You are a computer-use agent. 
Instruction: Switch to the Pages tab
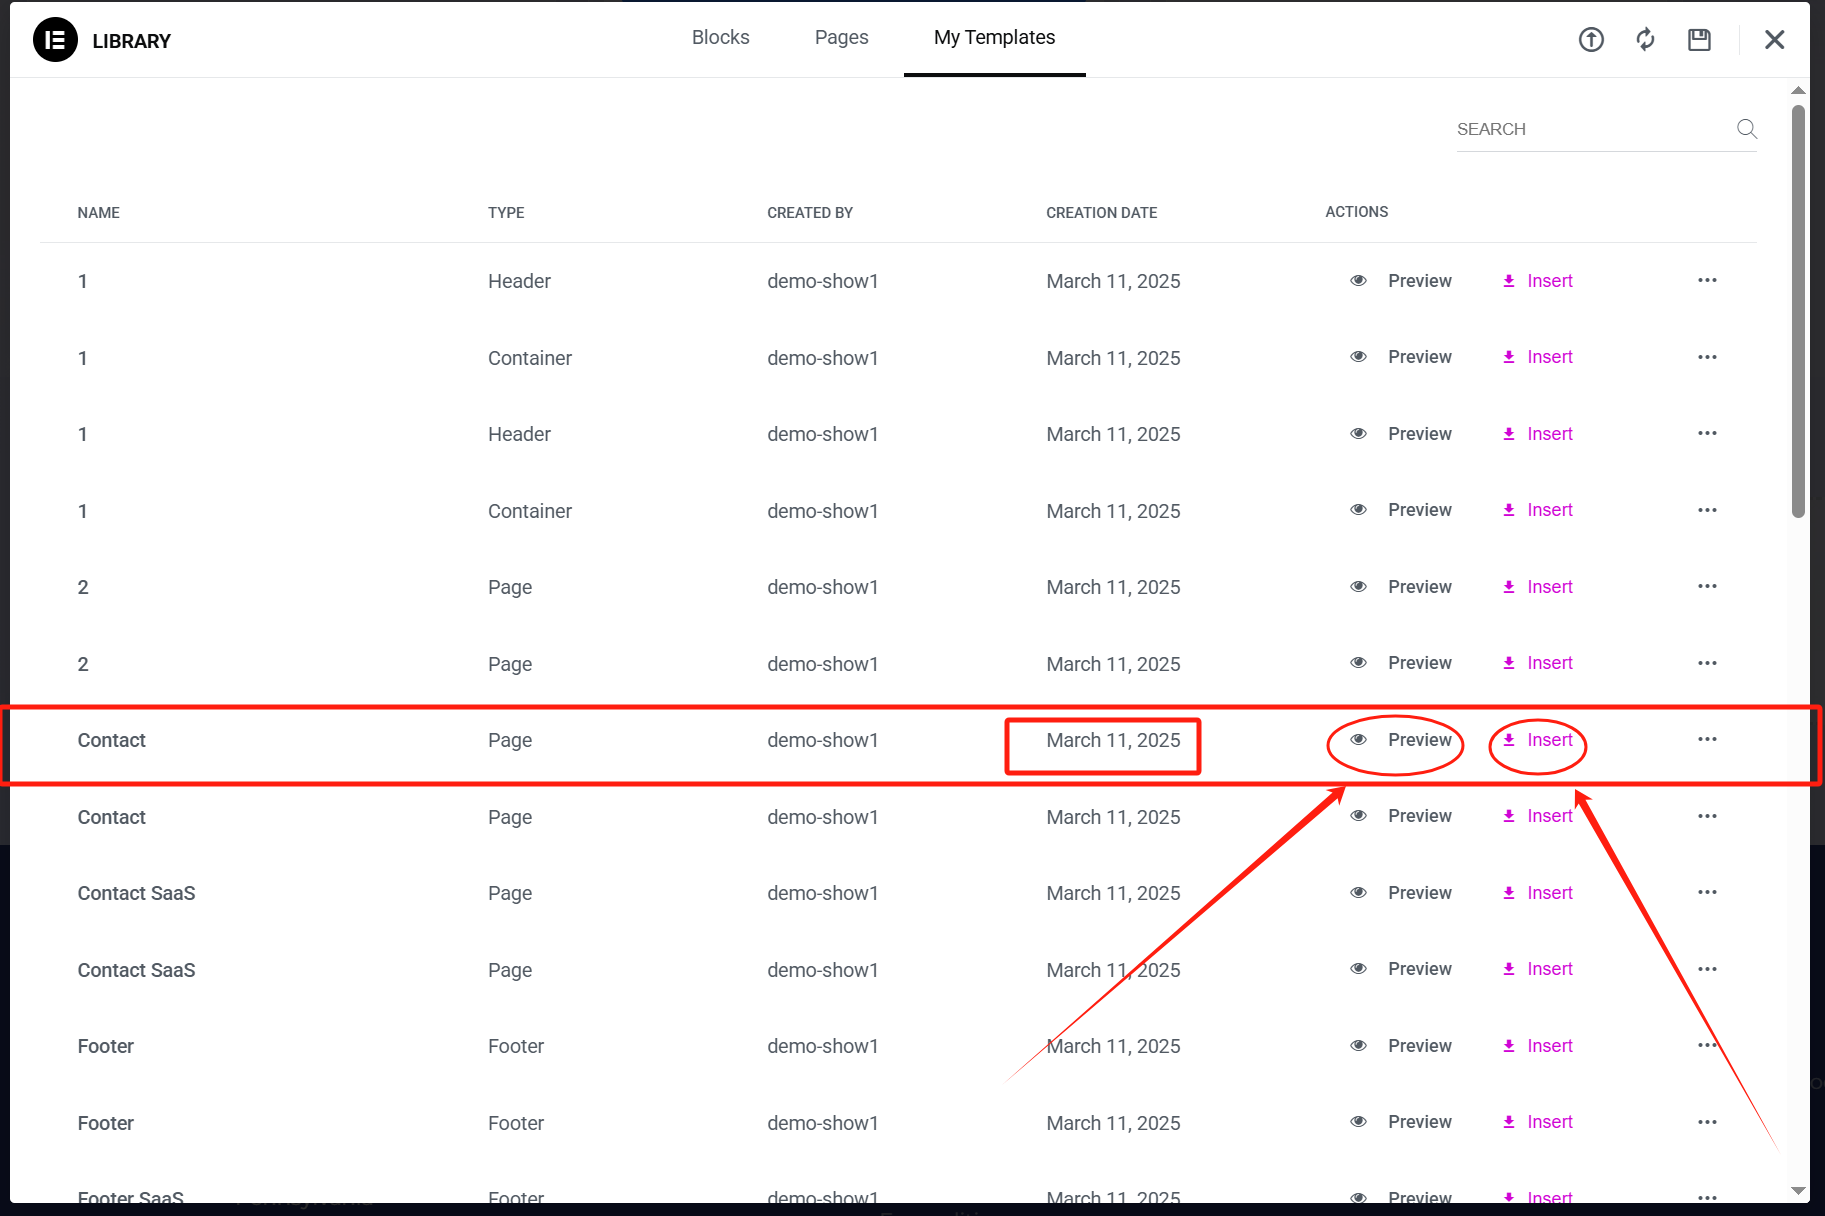841,37
